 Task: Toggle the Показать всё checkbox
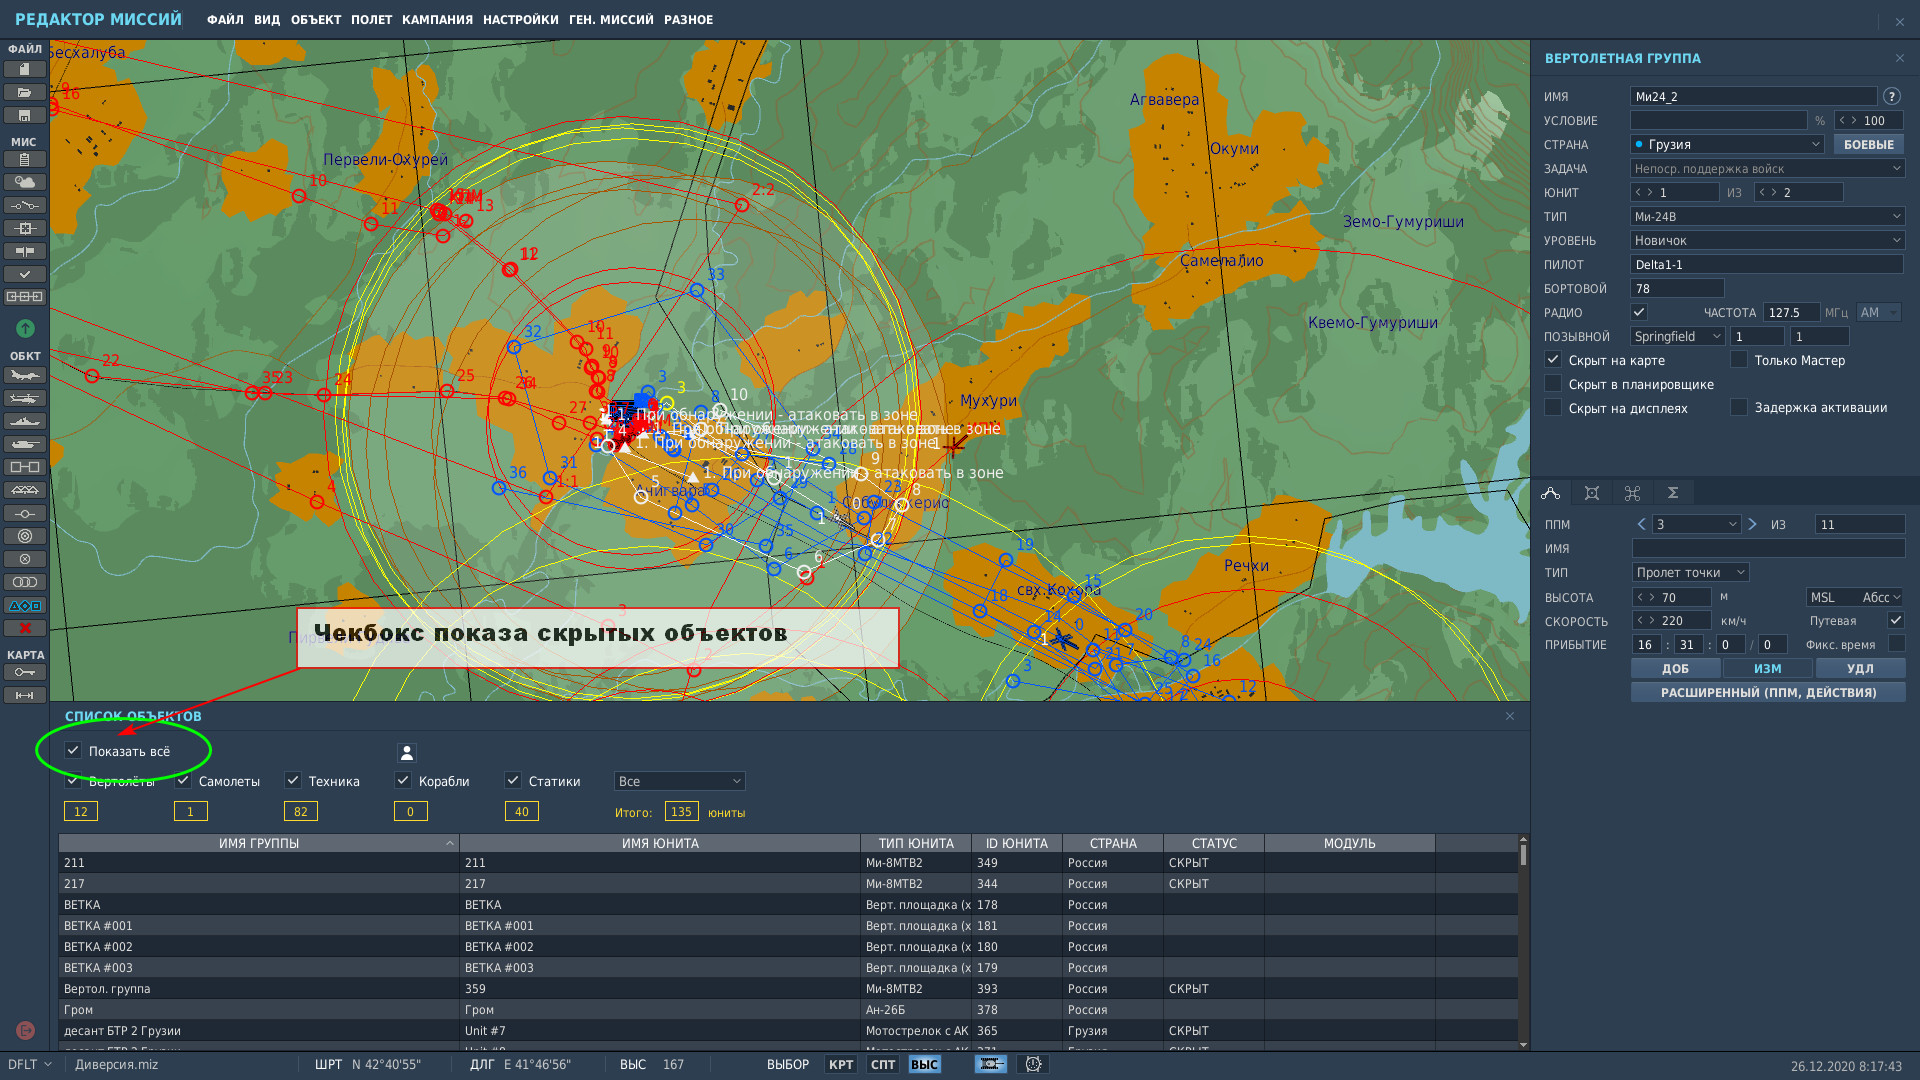[x=73, y=751]
